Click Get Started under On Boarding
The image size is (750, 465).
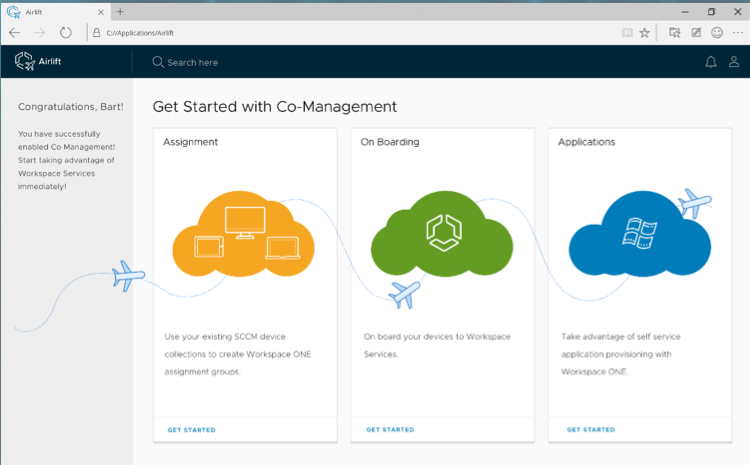[x=390, y=430]
